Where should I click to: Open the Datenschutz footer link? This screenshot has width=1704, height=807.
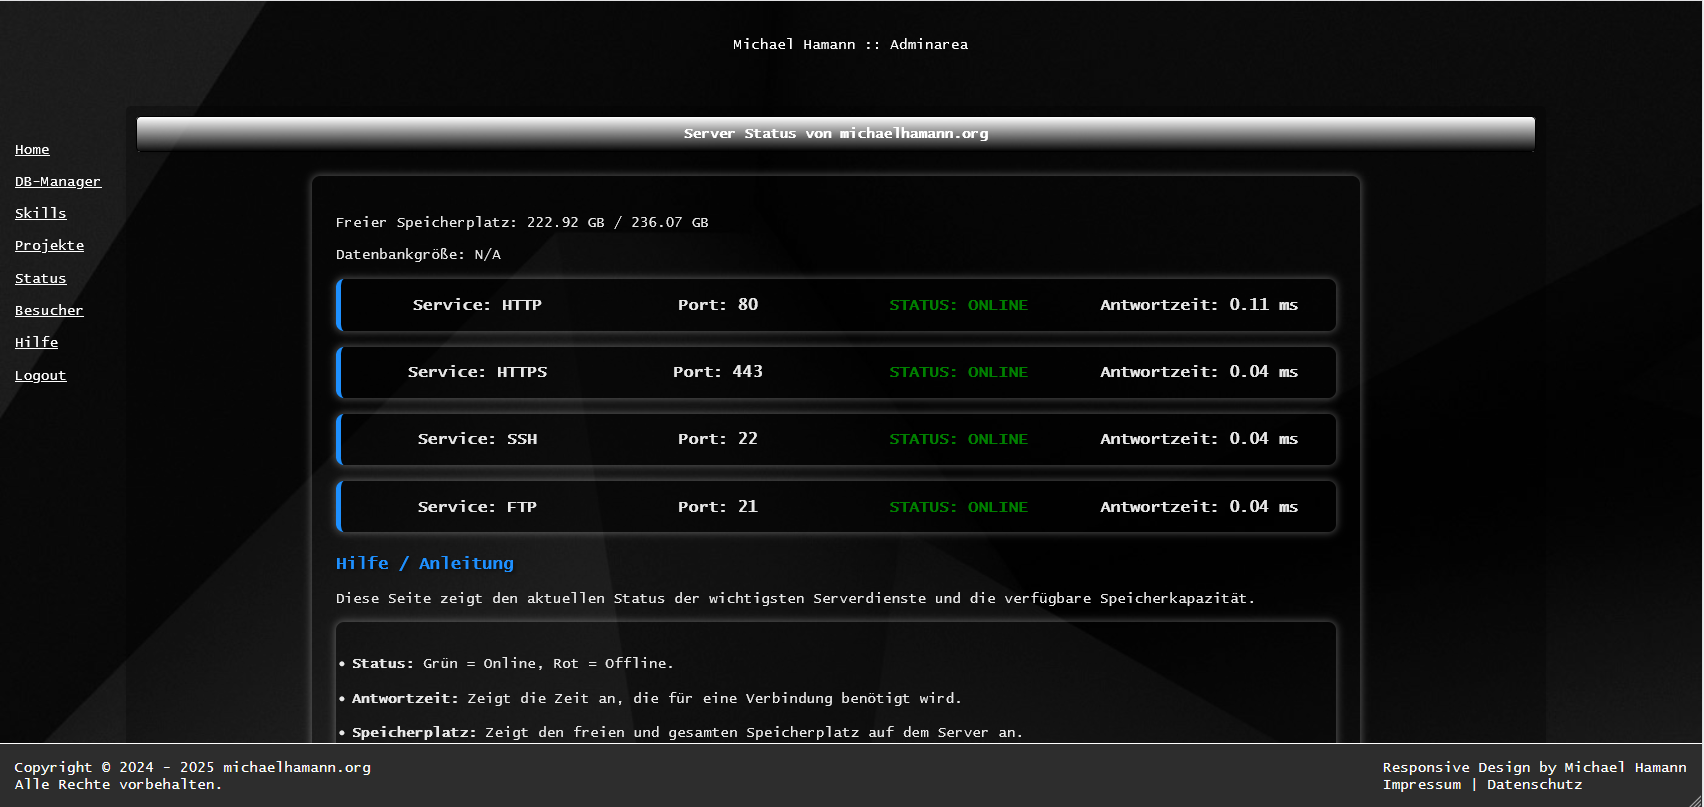[x=1535, y=784]
